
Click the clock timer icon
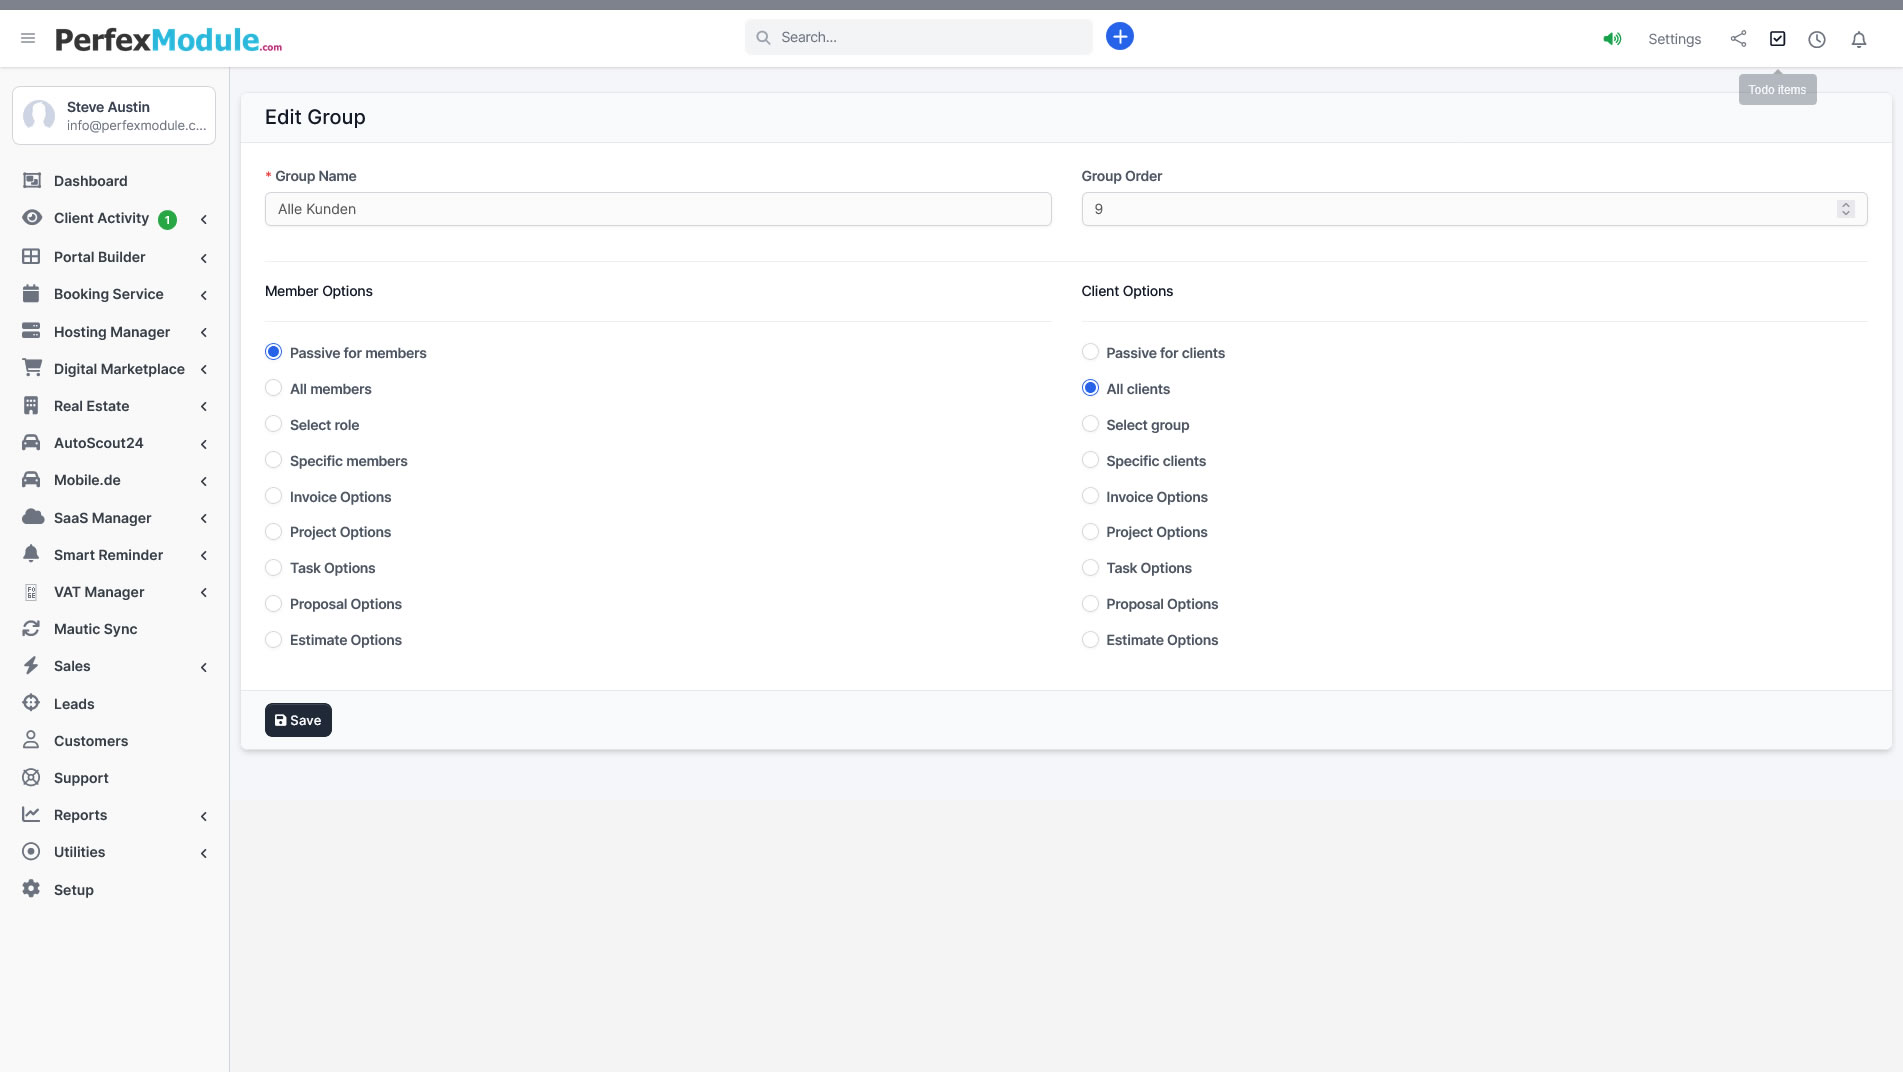1816,39
